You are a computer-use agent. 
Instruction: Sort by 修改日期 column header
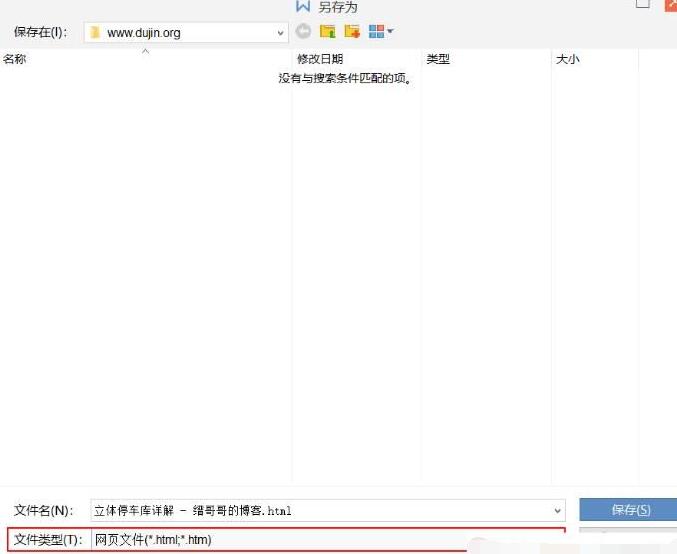(x=320, y=59)
